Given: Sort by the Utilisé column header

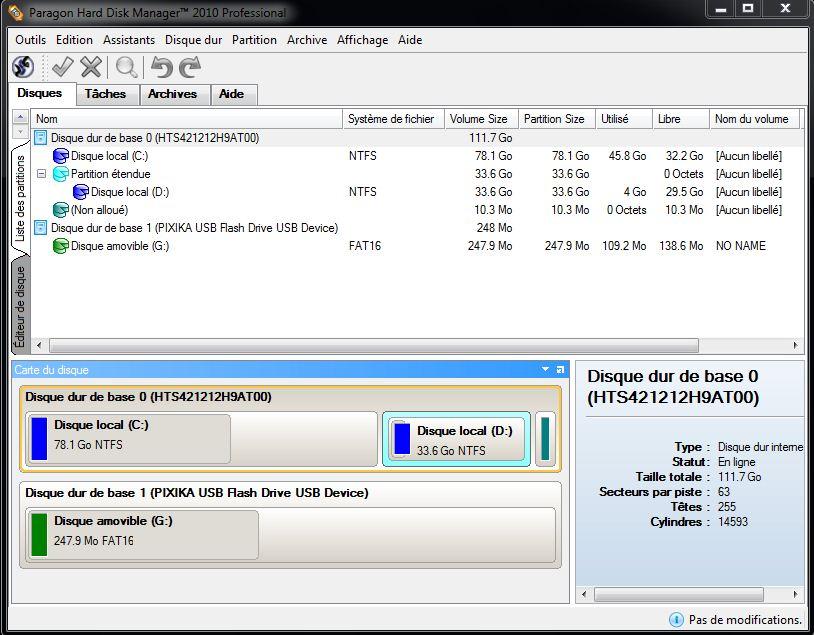Looking at the screenshot, I should (624, 119).
